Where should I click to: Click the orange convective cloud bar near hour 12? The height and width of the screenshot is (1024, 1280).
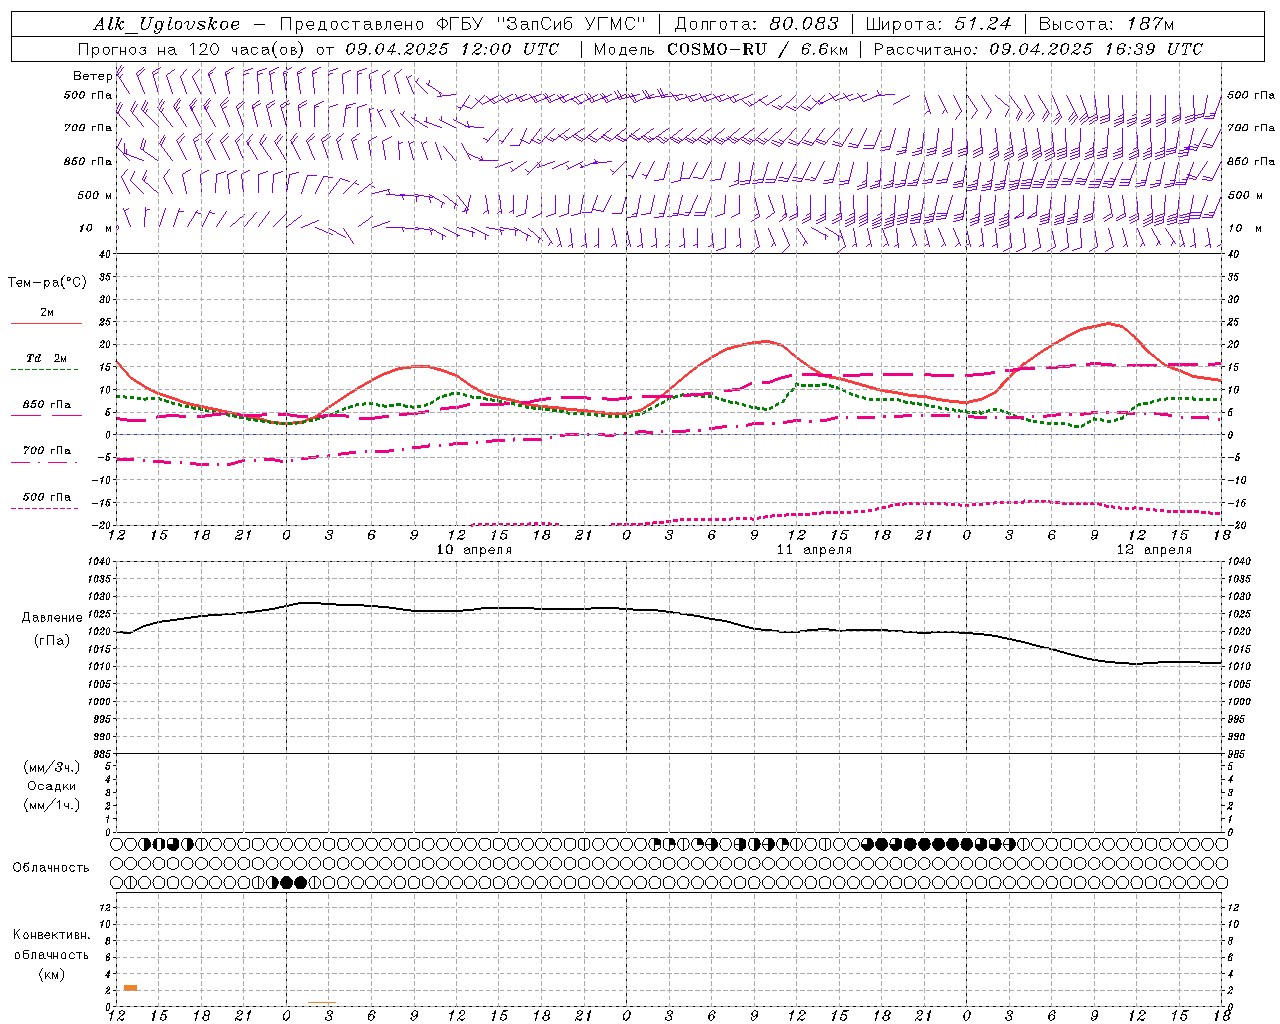tap(130, 988)
